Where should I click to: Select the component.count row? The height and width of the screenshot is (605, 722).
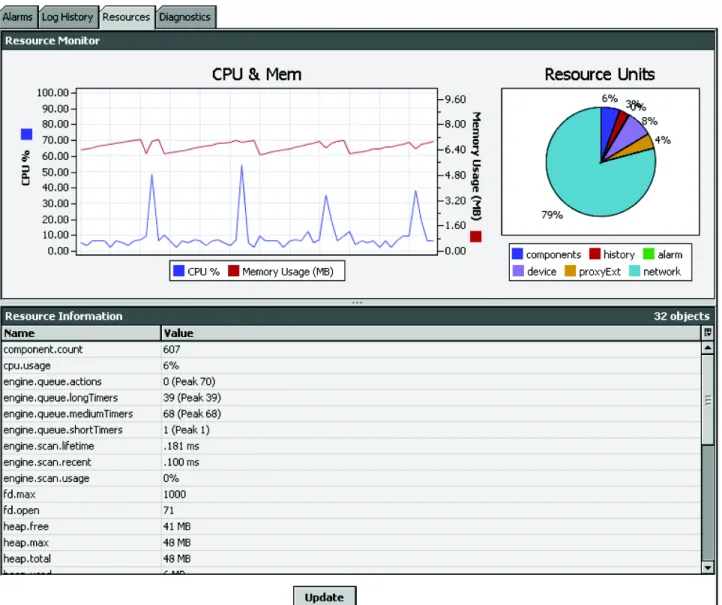(x=352, y=349)
